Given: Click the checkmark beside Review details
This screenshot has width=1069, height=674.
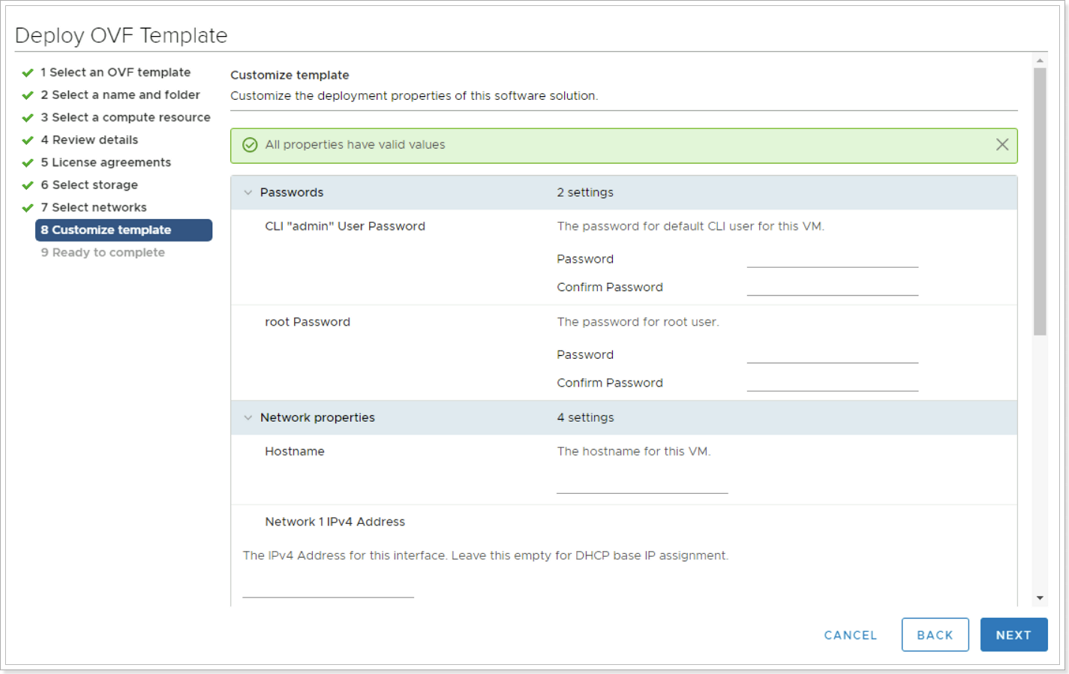Looking at the screenshot, I should 27,139.
